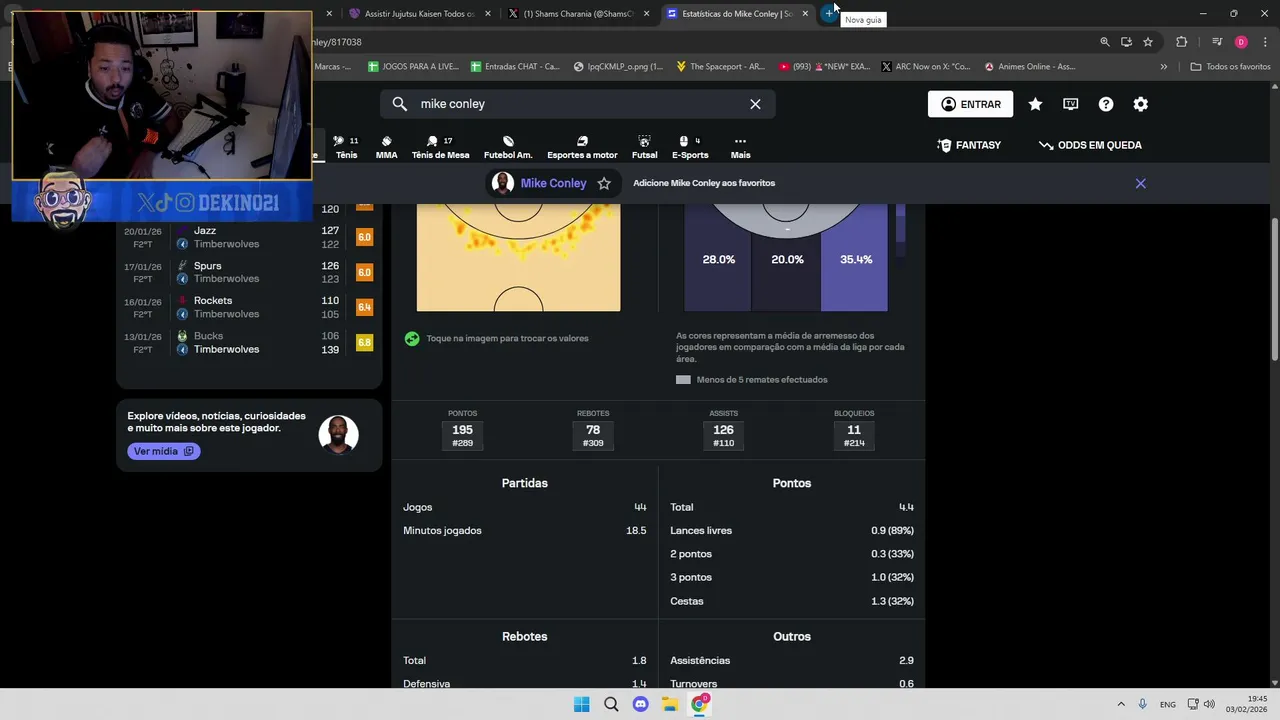Open a new browser tab (Nova guia)
1280x720 pixels.
pyautogui.click(x=829, y=14)
